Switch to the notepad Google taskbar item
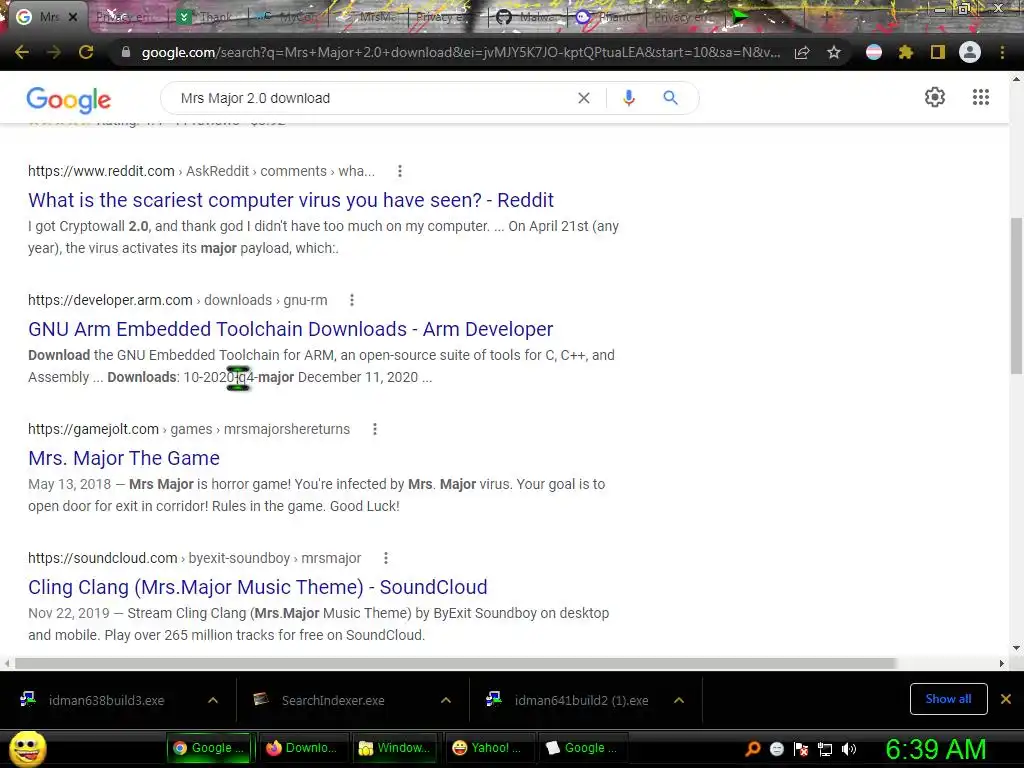This screenshot has height=768, width=1024. pyautogui.click(x=583, y=748)
